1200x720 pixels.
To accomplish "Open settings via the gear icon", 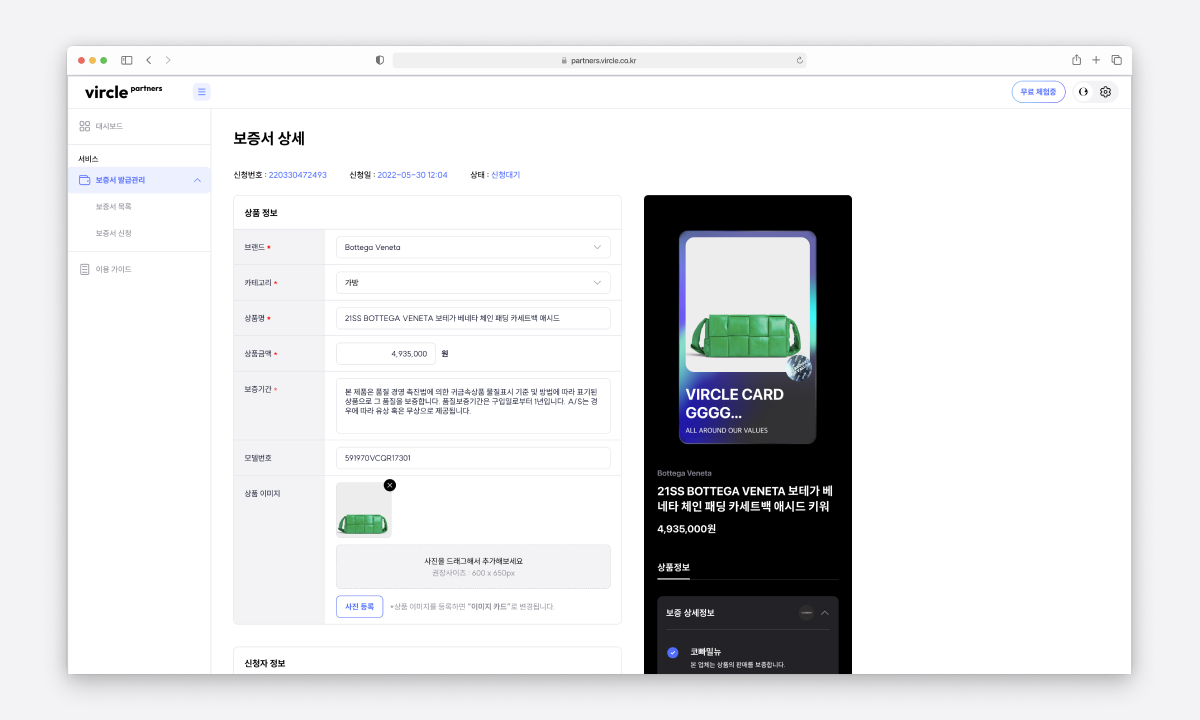I will (x=1105, y=91).
